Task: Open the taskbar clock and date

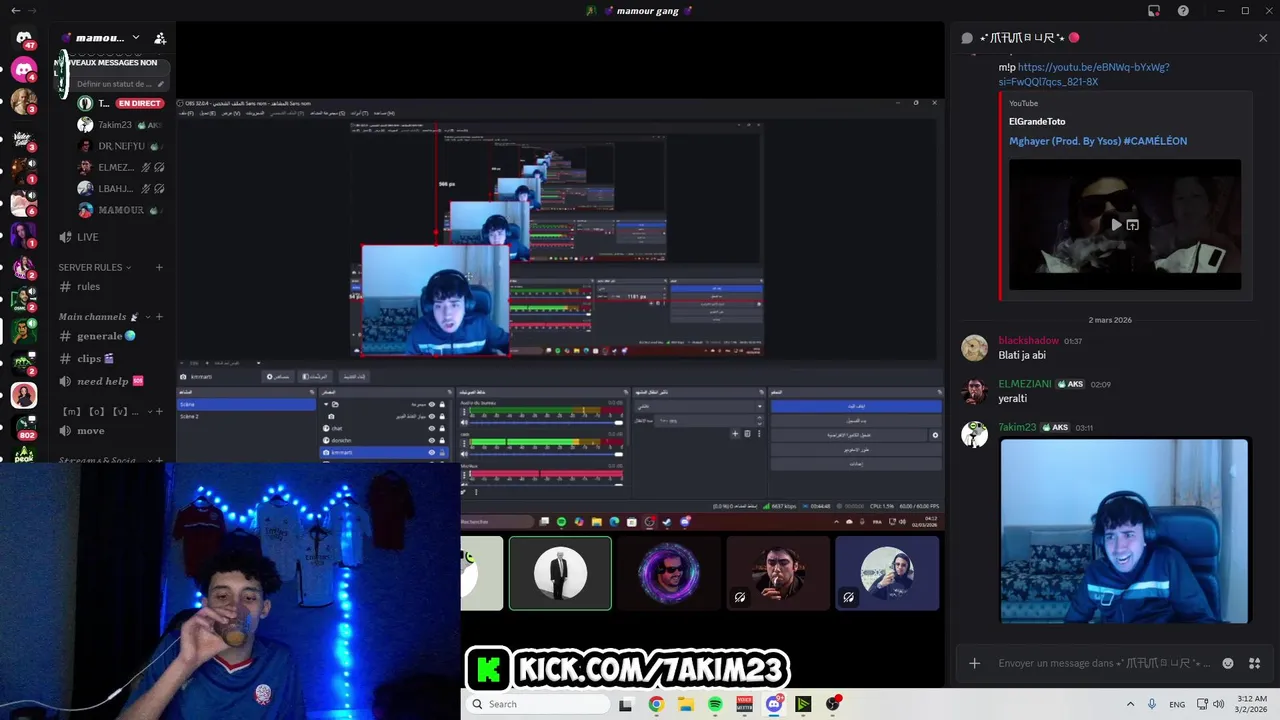Action: pyautogui.click(x=1252, y=704)
